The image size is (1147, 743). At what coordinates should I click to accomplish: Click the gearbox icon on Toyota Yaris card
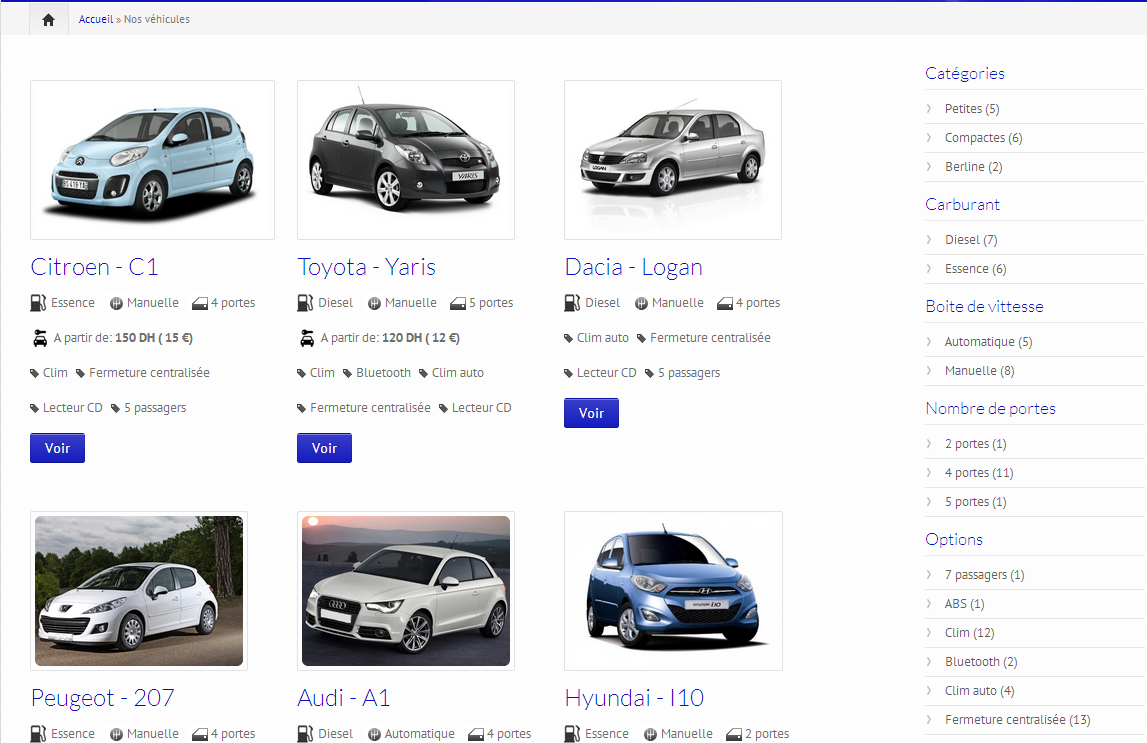[x=375, y=303]
